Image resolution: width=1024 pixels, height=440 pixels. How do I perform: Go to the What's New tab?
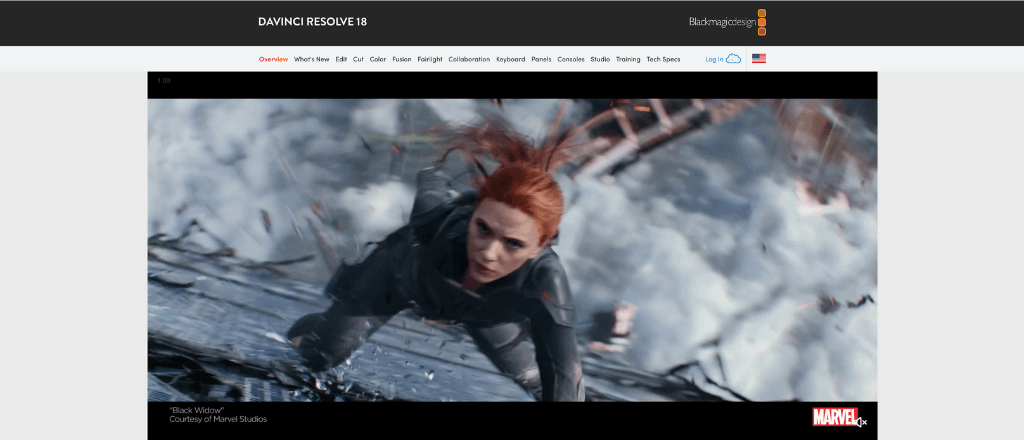click(x=312, y=59)
